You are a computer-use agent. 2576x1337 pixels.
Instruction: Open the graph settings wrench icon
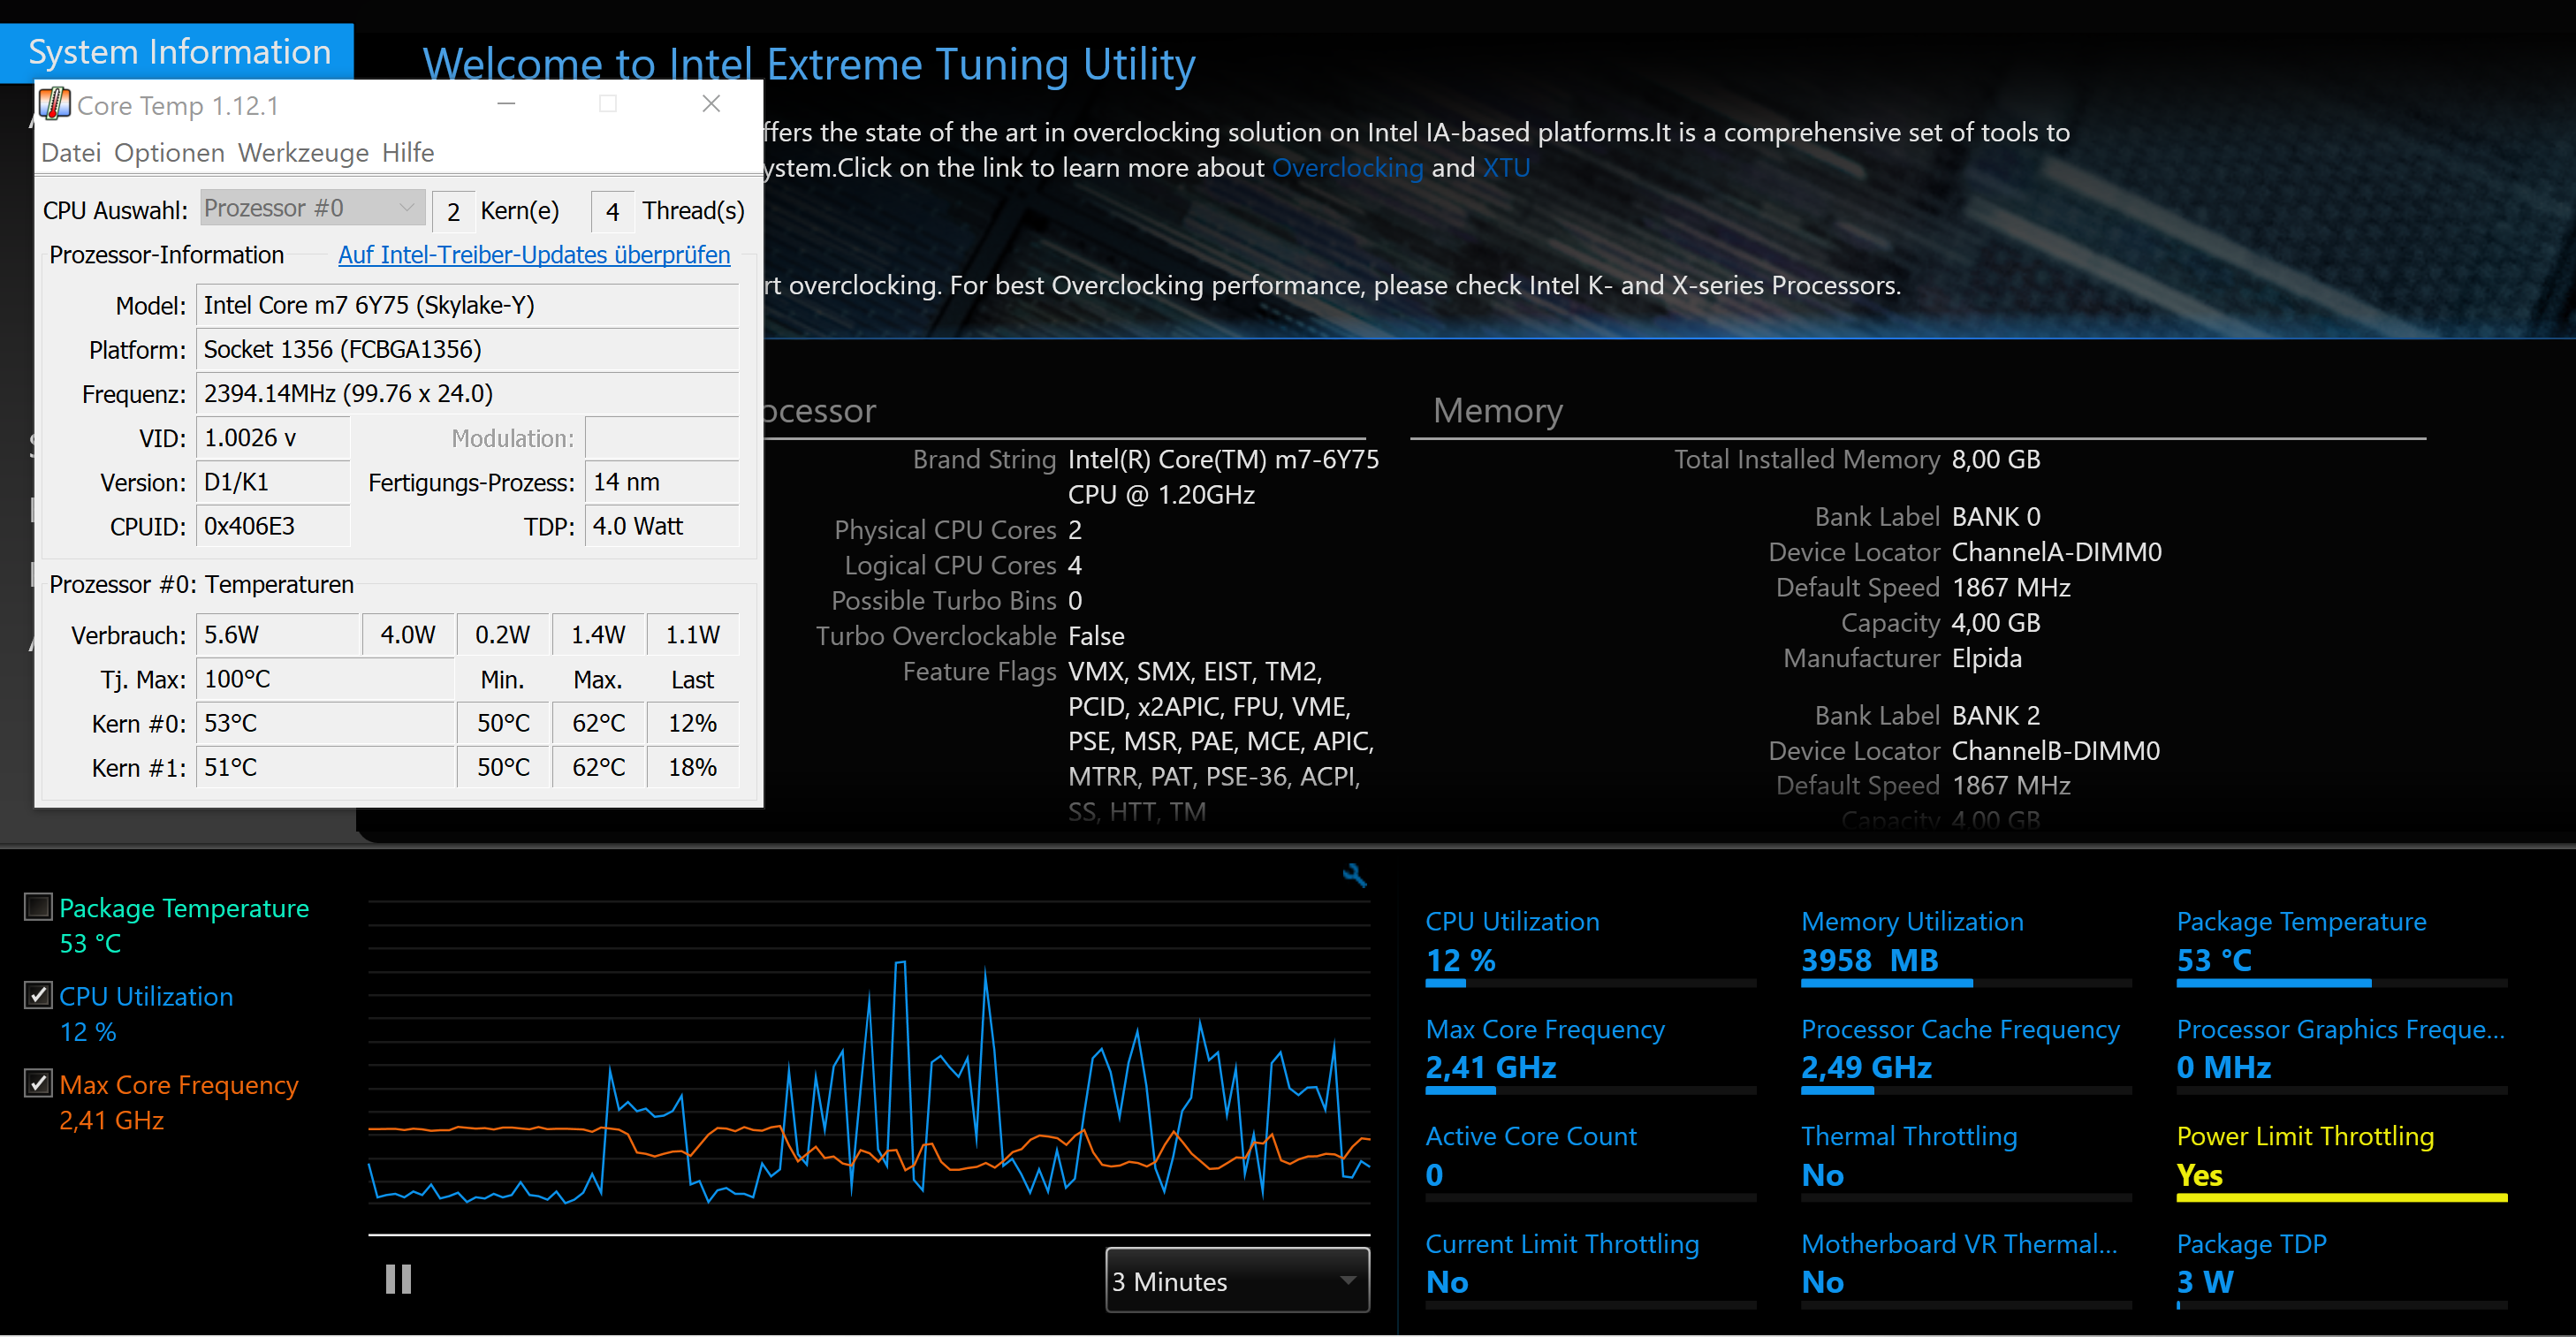pyautogui.click(x=1354, y=876)
